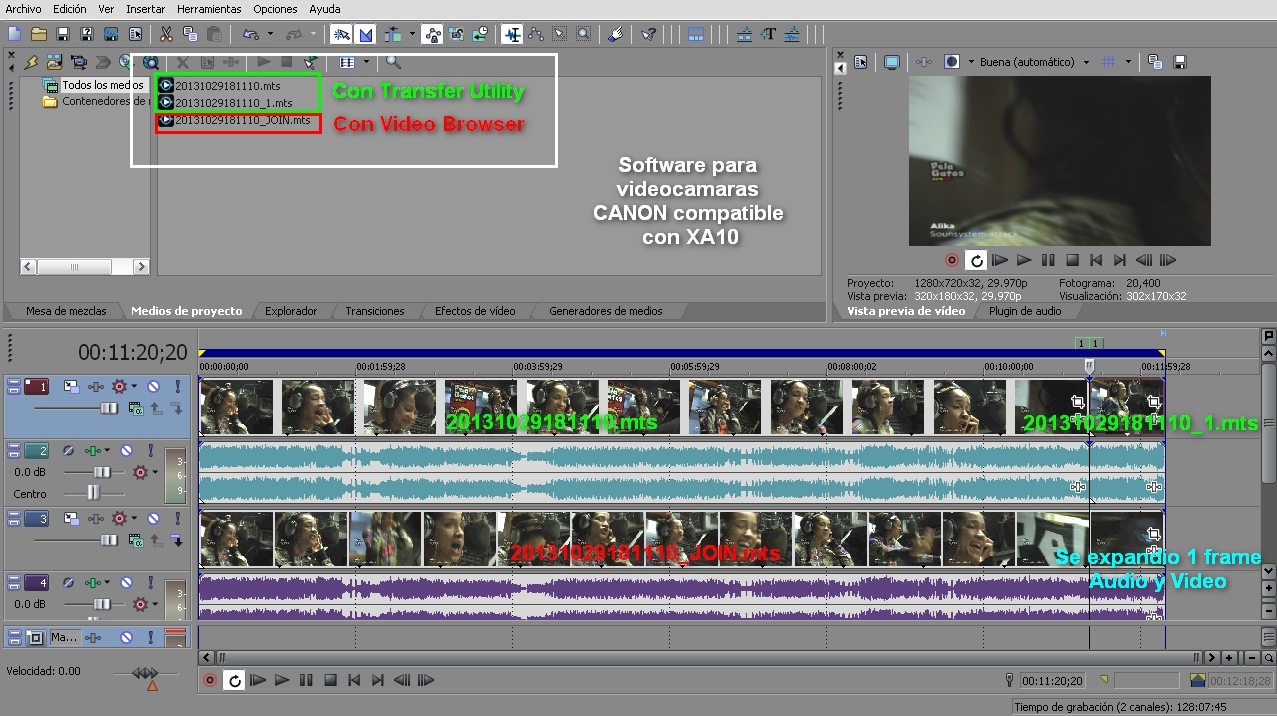Click the Open project folder icon
This screenshot has height=716, width=1277.
point(38,34)
